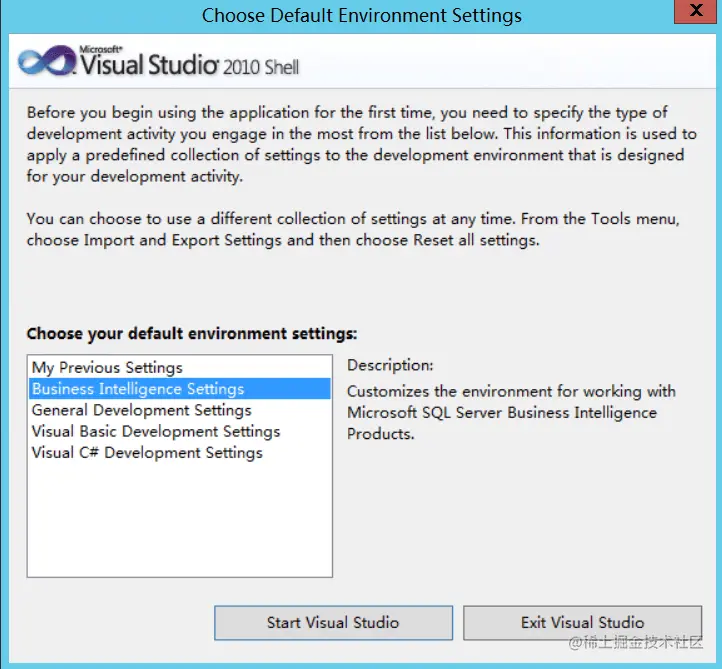Image resolution: width=722 pixels, height=669 pixels.
Task: Click the 'Choose your default environment settings' heading
Action: (192, 333)
